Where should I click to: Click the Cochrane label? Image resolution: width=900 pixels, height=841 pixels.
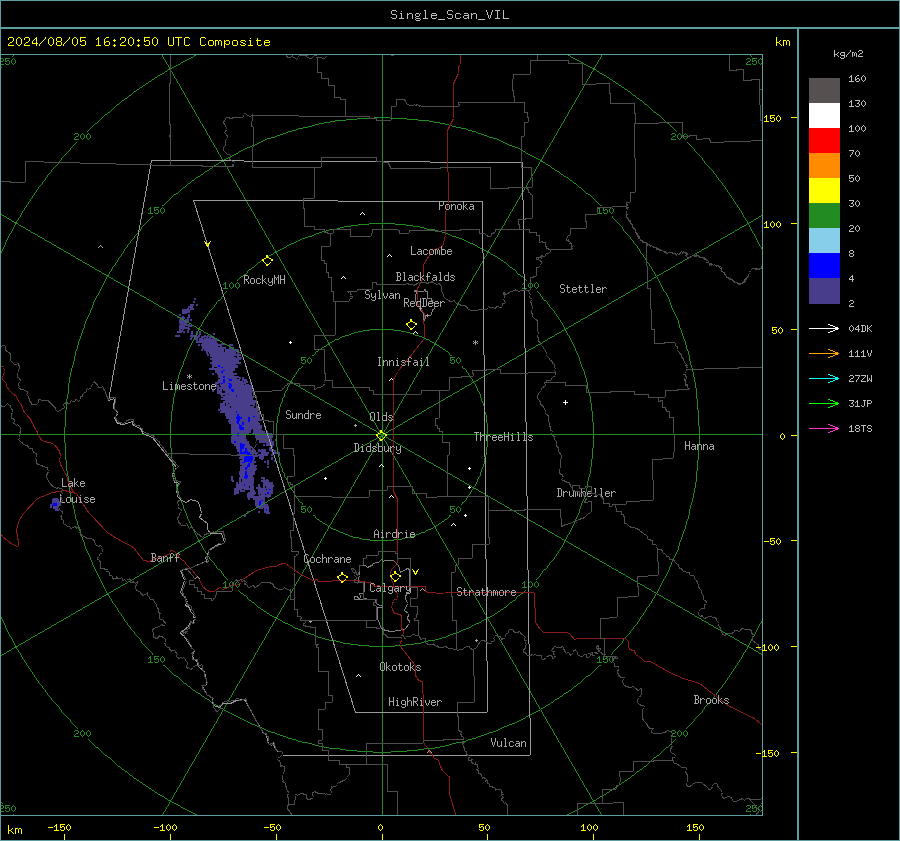pos(327,559)
